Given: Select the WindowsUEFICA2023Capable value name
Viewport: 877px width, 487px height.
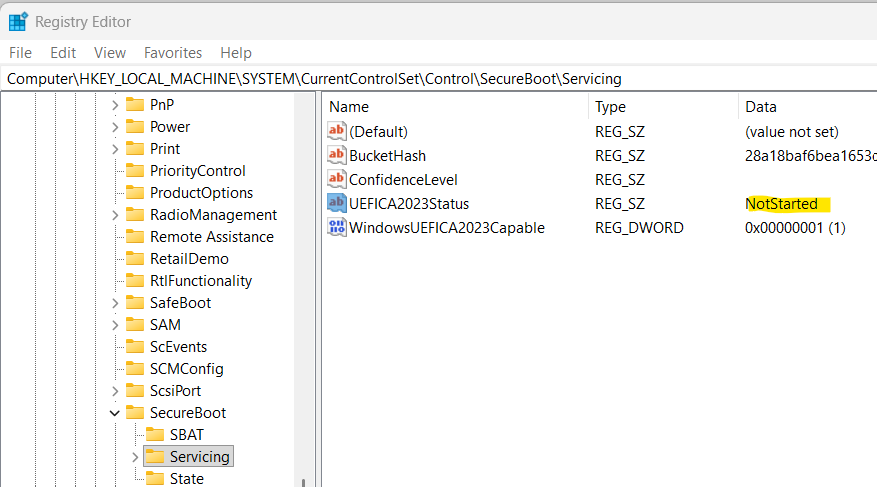Looking at the screenshot, I should point(447,228).
